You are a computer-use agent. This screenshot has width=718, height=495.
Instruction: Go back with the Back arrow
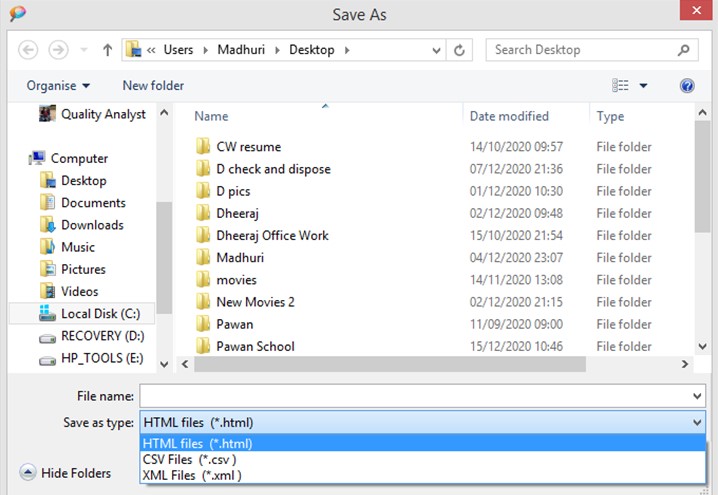pyautogui.click(x=28, y=49)
